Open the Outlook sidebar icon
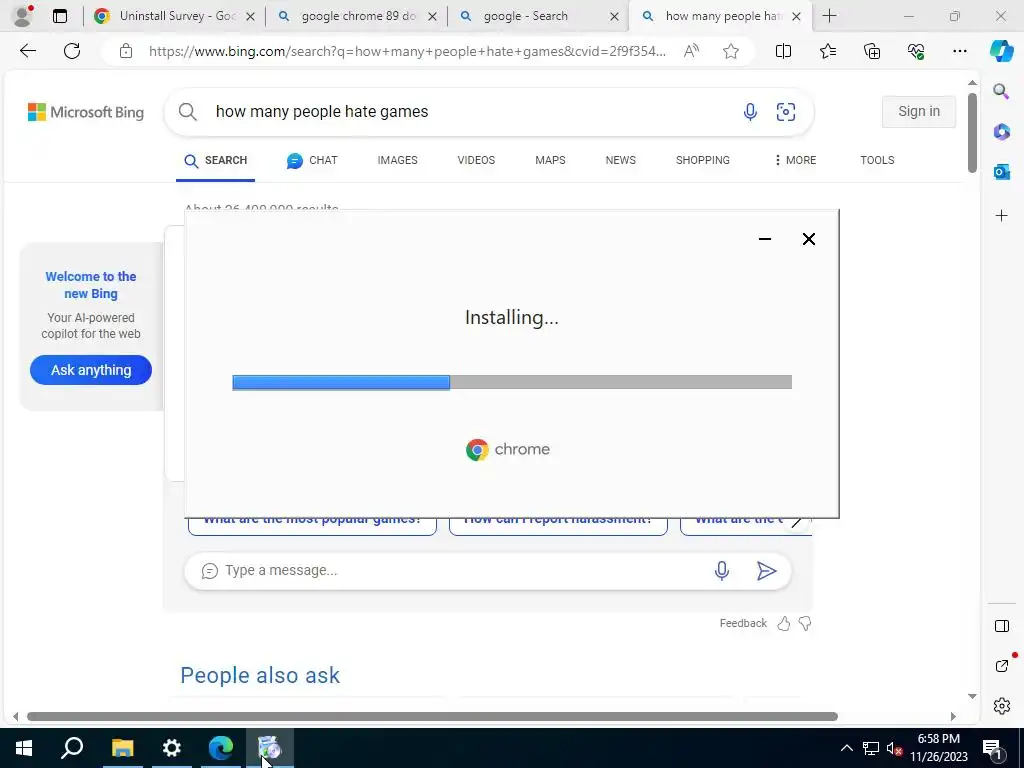The height and width of the screenshot is (768, 1024). tap(1001, 172)
